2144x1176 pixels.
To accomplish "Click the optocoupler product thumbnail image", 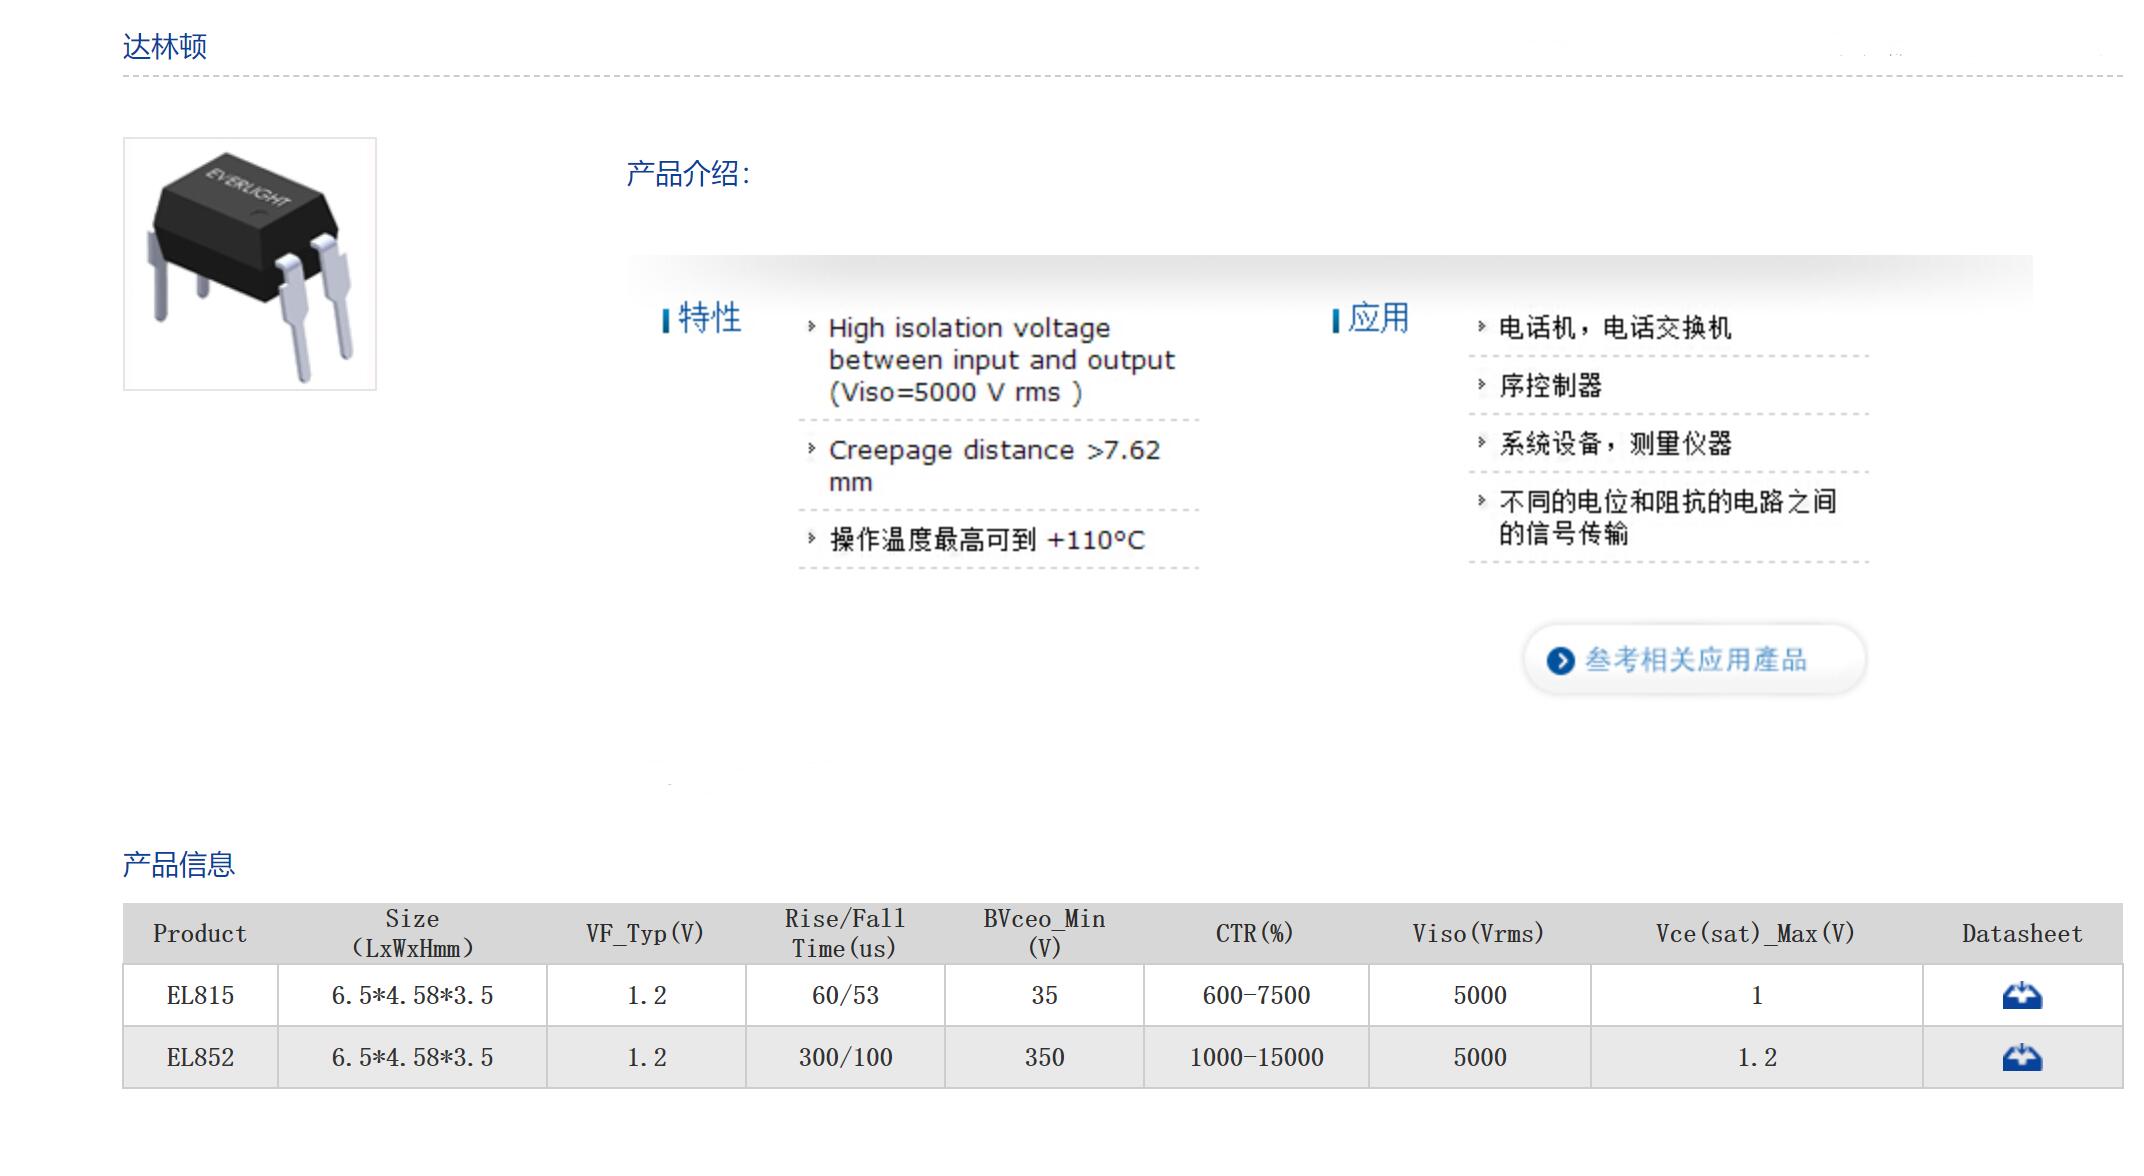I will (250, 264).
